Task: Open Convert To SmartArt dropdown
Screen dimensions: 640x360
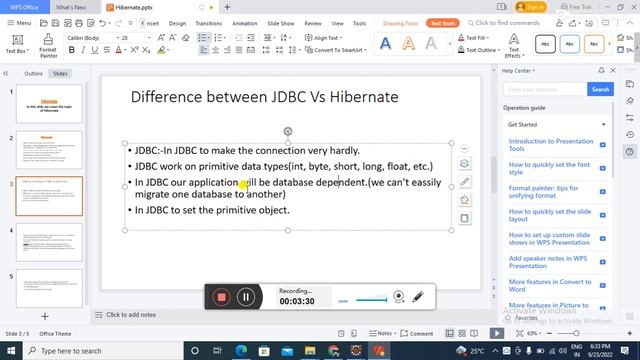Action: click(336, 50)
